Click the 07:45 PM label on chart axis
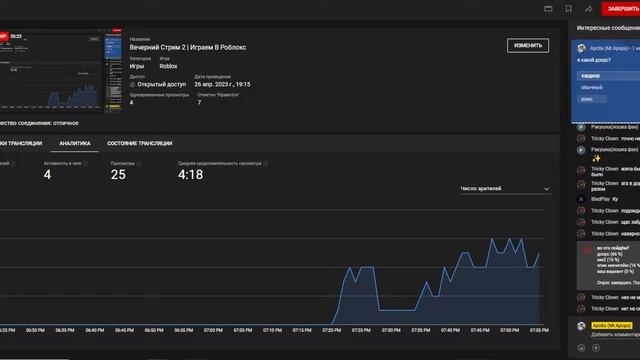The height and width of the screenshot is (360, 640). pos(480,330)
